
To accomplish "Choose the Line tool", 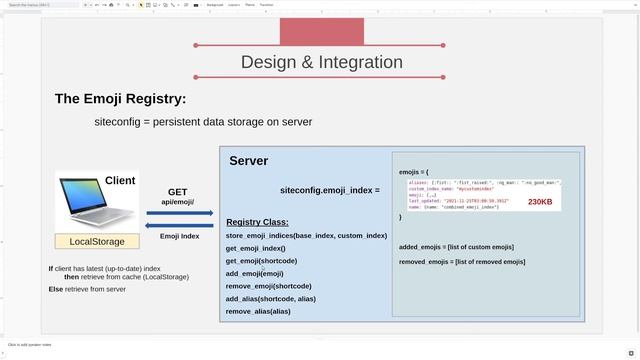I will click(x=173, y=5).
